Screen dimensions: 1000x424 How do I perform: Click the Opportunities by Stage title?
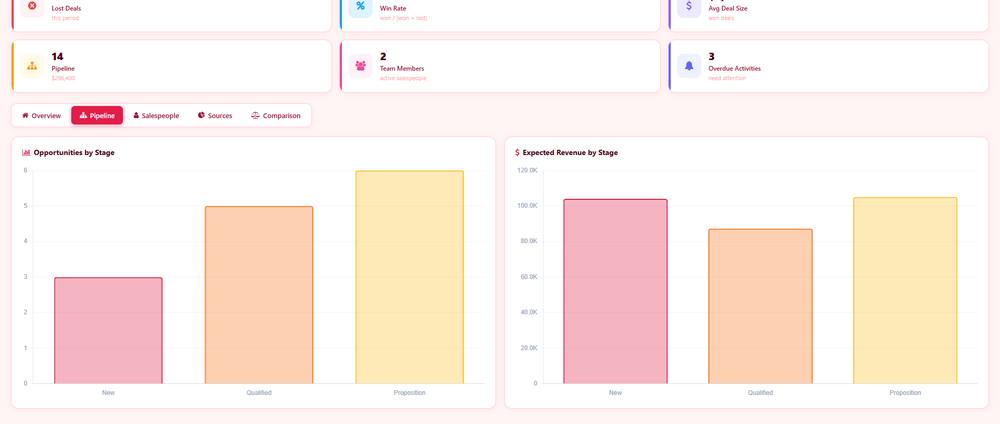click(x=74, y=152)
